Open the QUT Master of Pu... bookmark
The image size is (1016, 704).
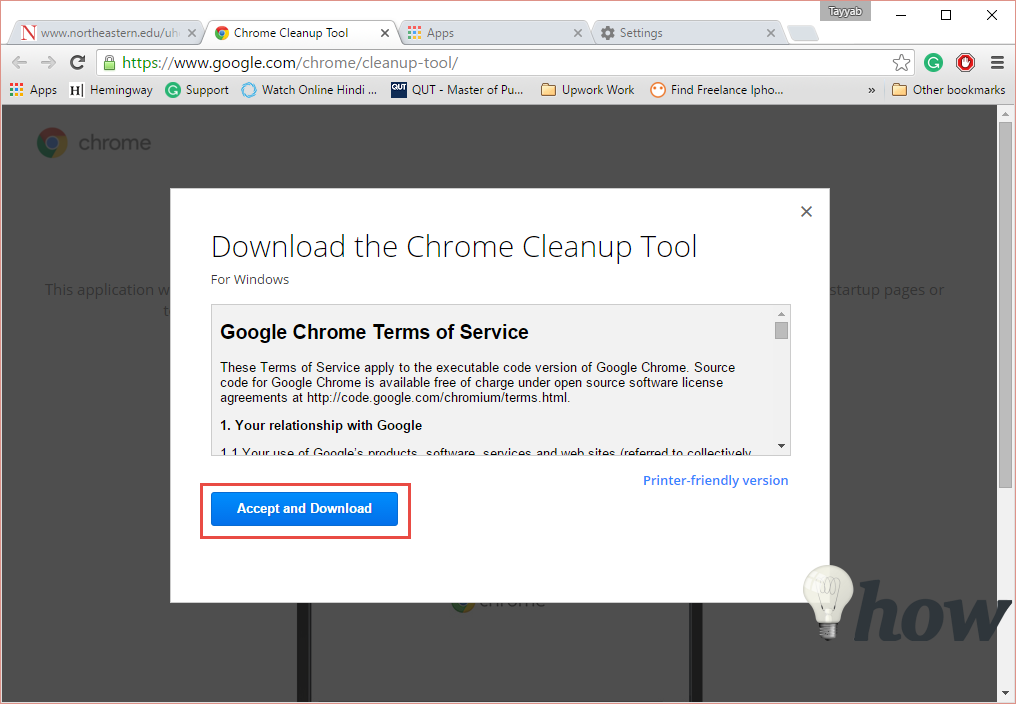[x=457, y=89]
